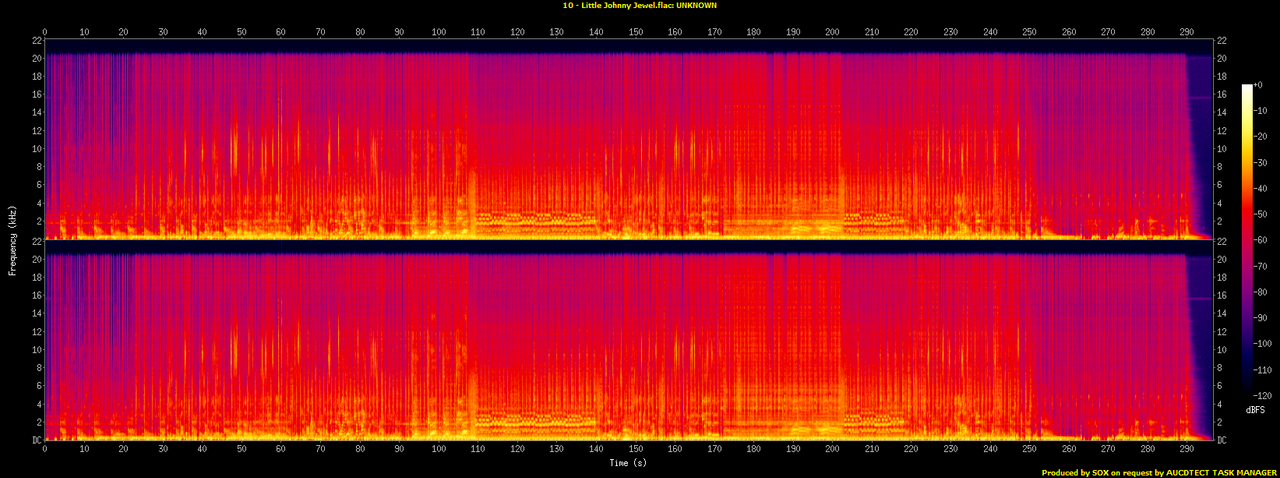Select the "-10" value on the dBFS scale
This screenshot has height=478, width=1280.
tap(1261, 112)
